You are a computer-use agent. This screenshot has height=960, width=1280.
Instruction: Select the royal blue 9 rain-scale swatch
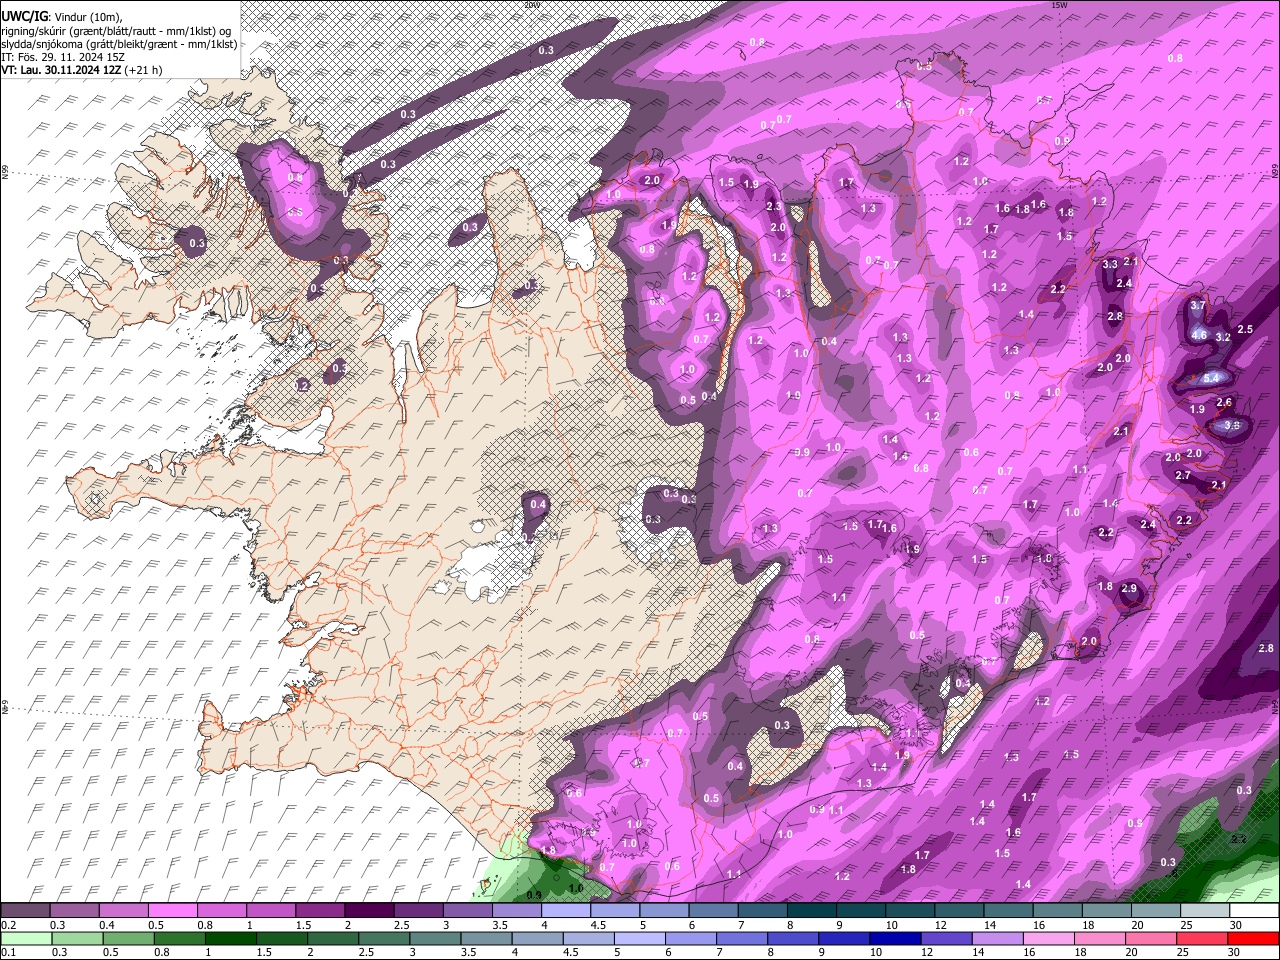(844, 939)
